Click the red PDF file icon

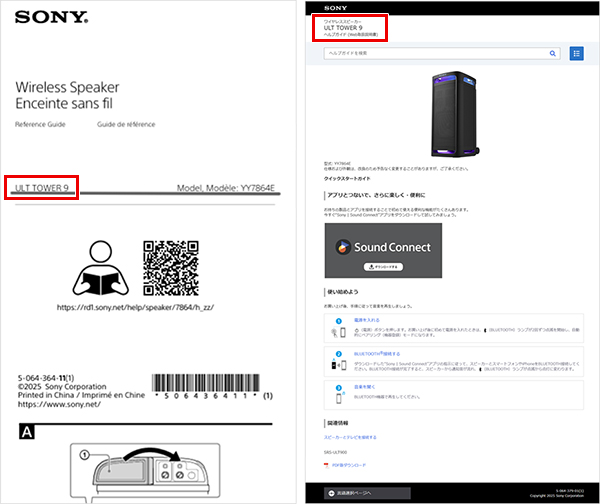(326, 465)
